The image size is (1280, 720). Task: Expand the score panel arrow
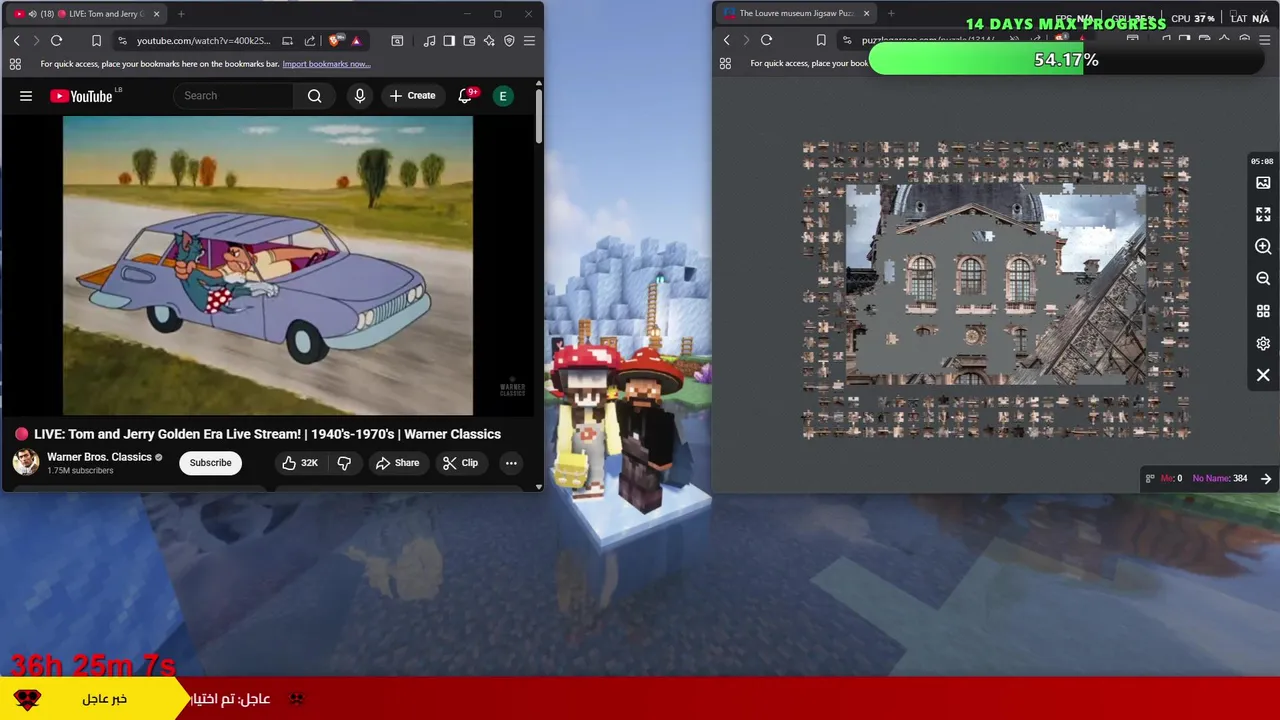pos(1266,478)
